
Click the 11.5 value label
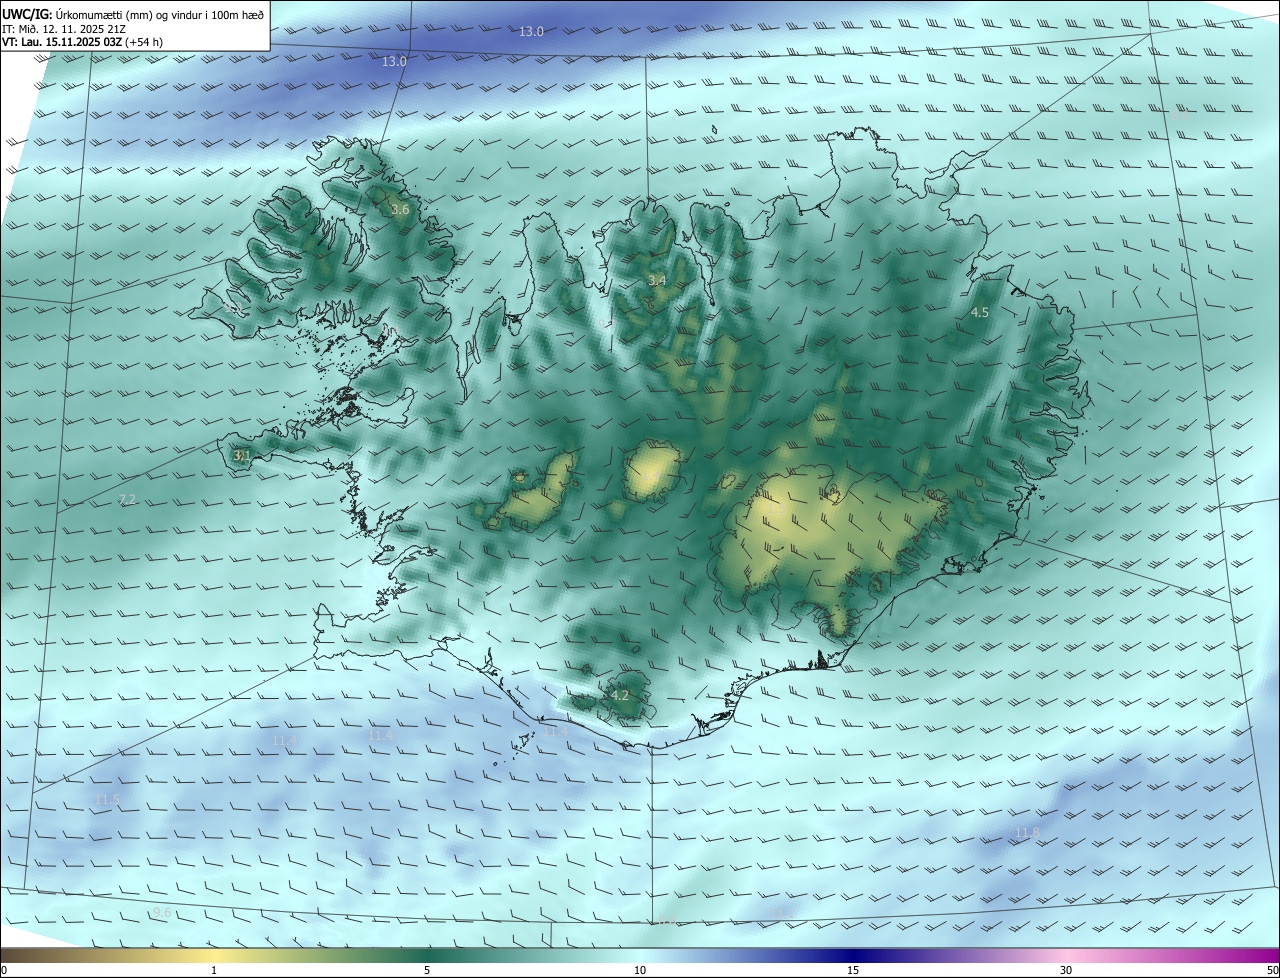107,800
